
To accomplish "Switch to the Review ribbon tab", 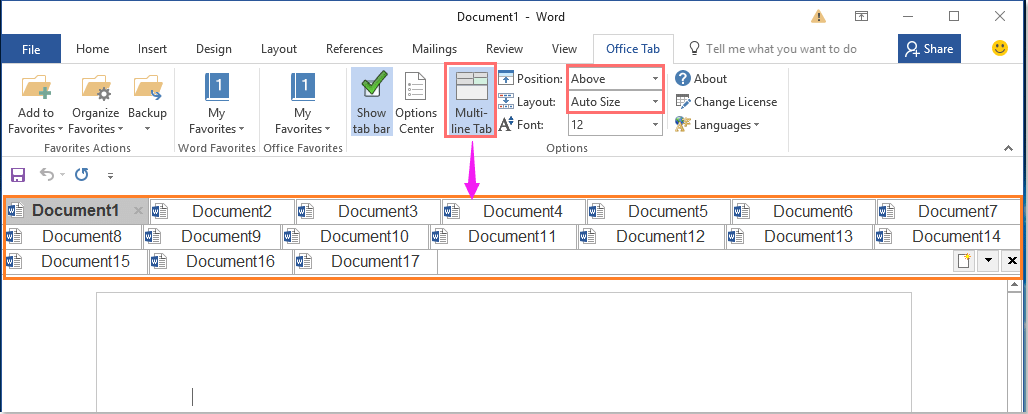I will click(x=504, y=49).
